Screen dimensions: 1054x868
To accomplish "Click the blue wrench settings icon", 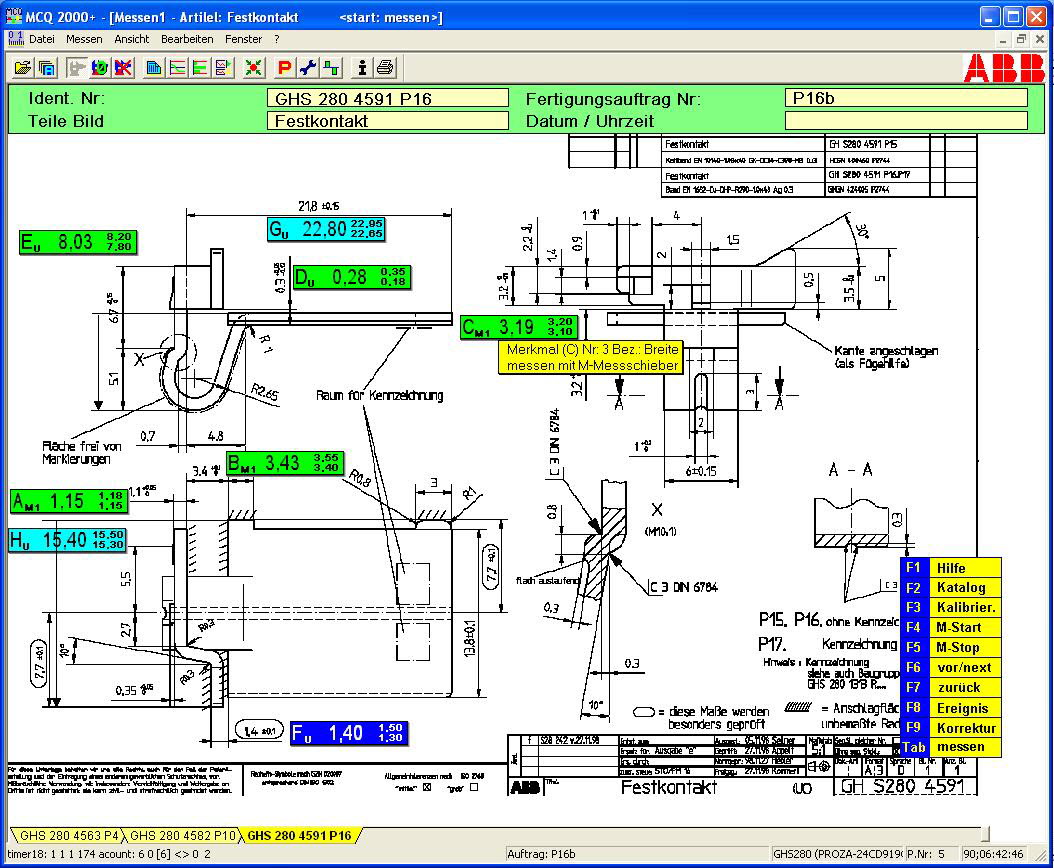I will (x=308, y=67).
